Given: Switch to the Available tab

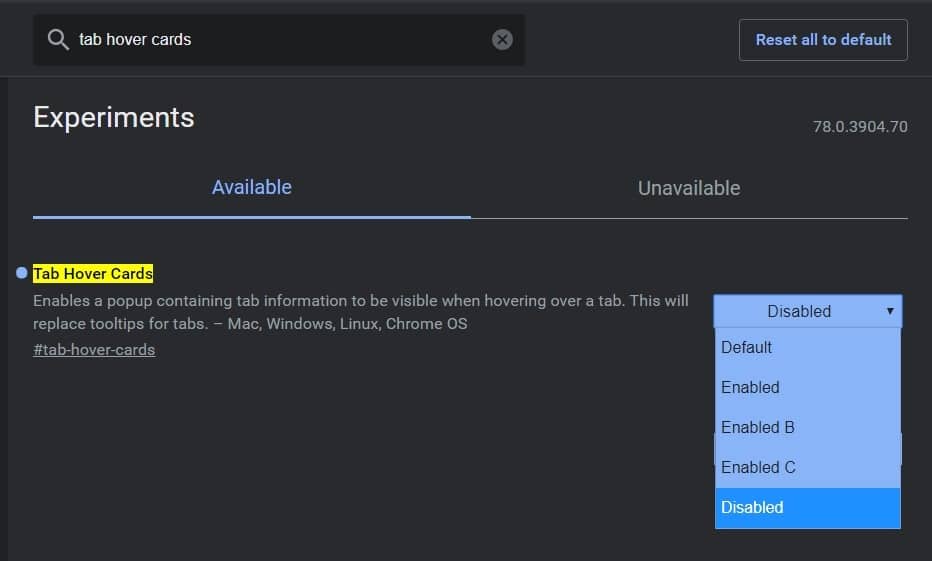Looking at the screenshot, I should [252, 188].
